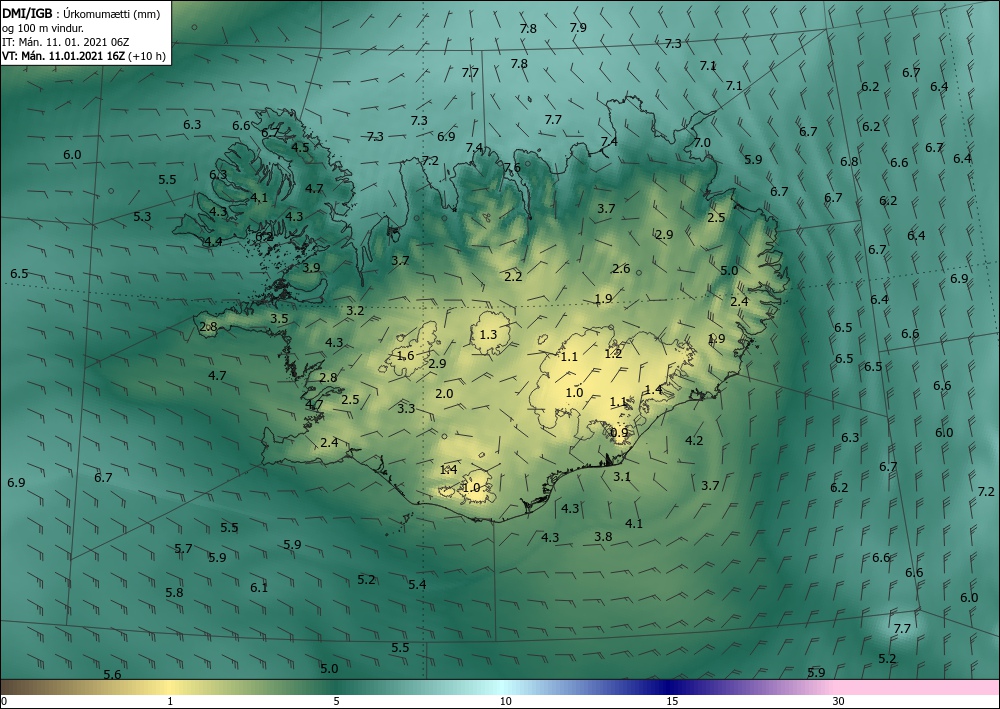Click the 1.6 value label inside the glacier outline
The image size is (1000, 709).
(x=406, y=356)
